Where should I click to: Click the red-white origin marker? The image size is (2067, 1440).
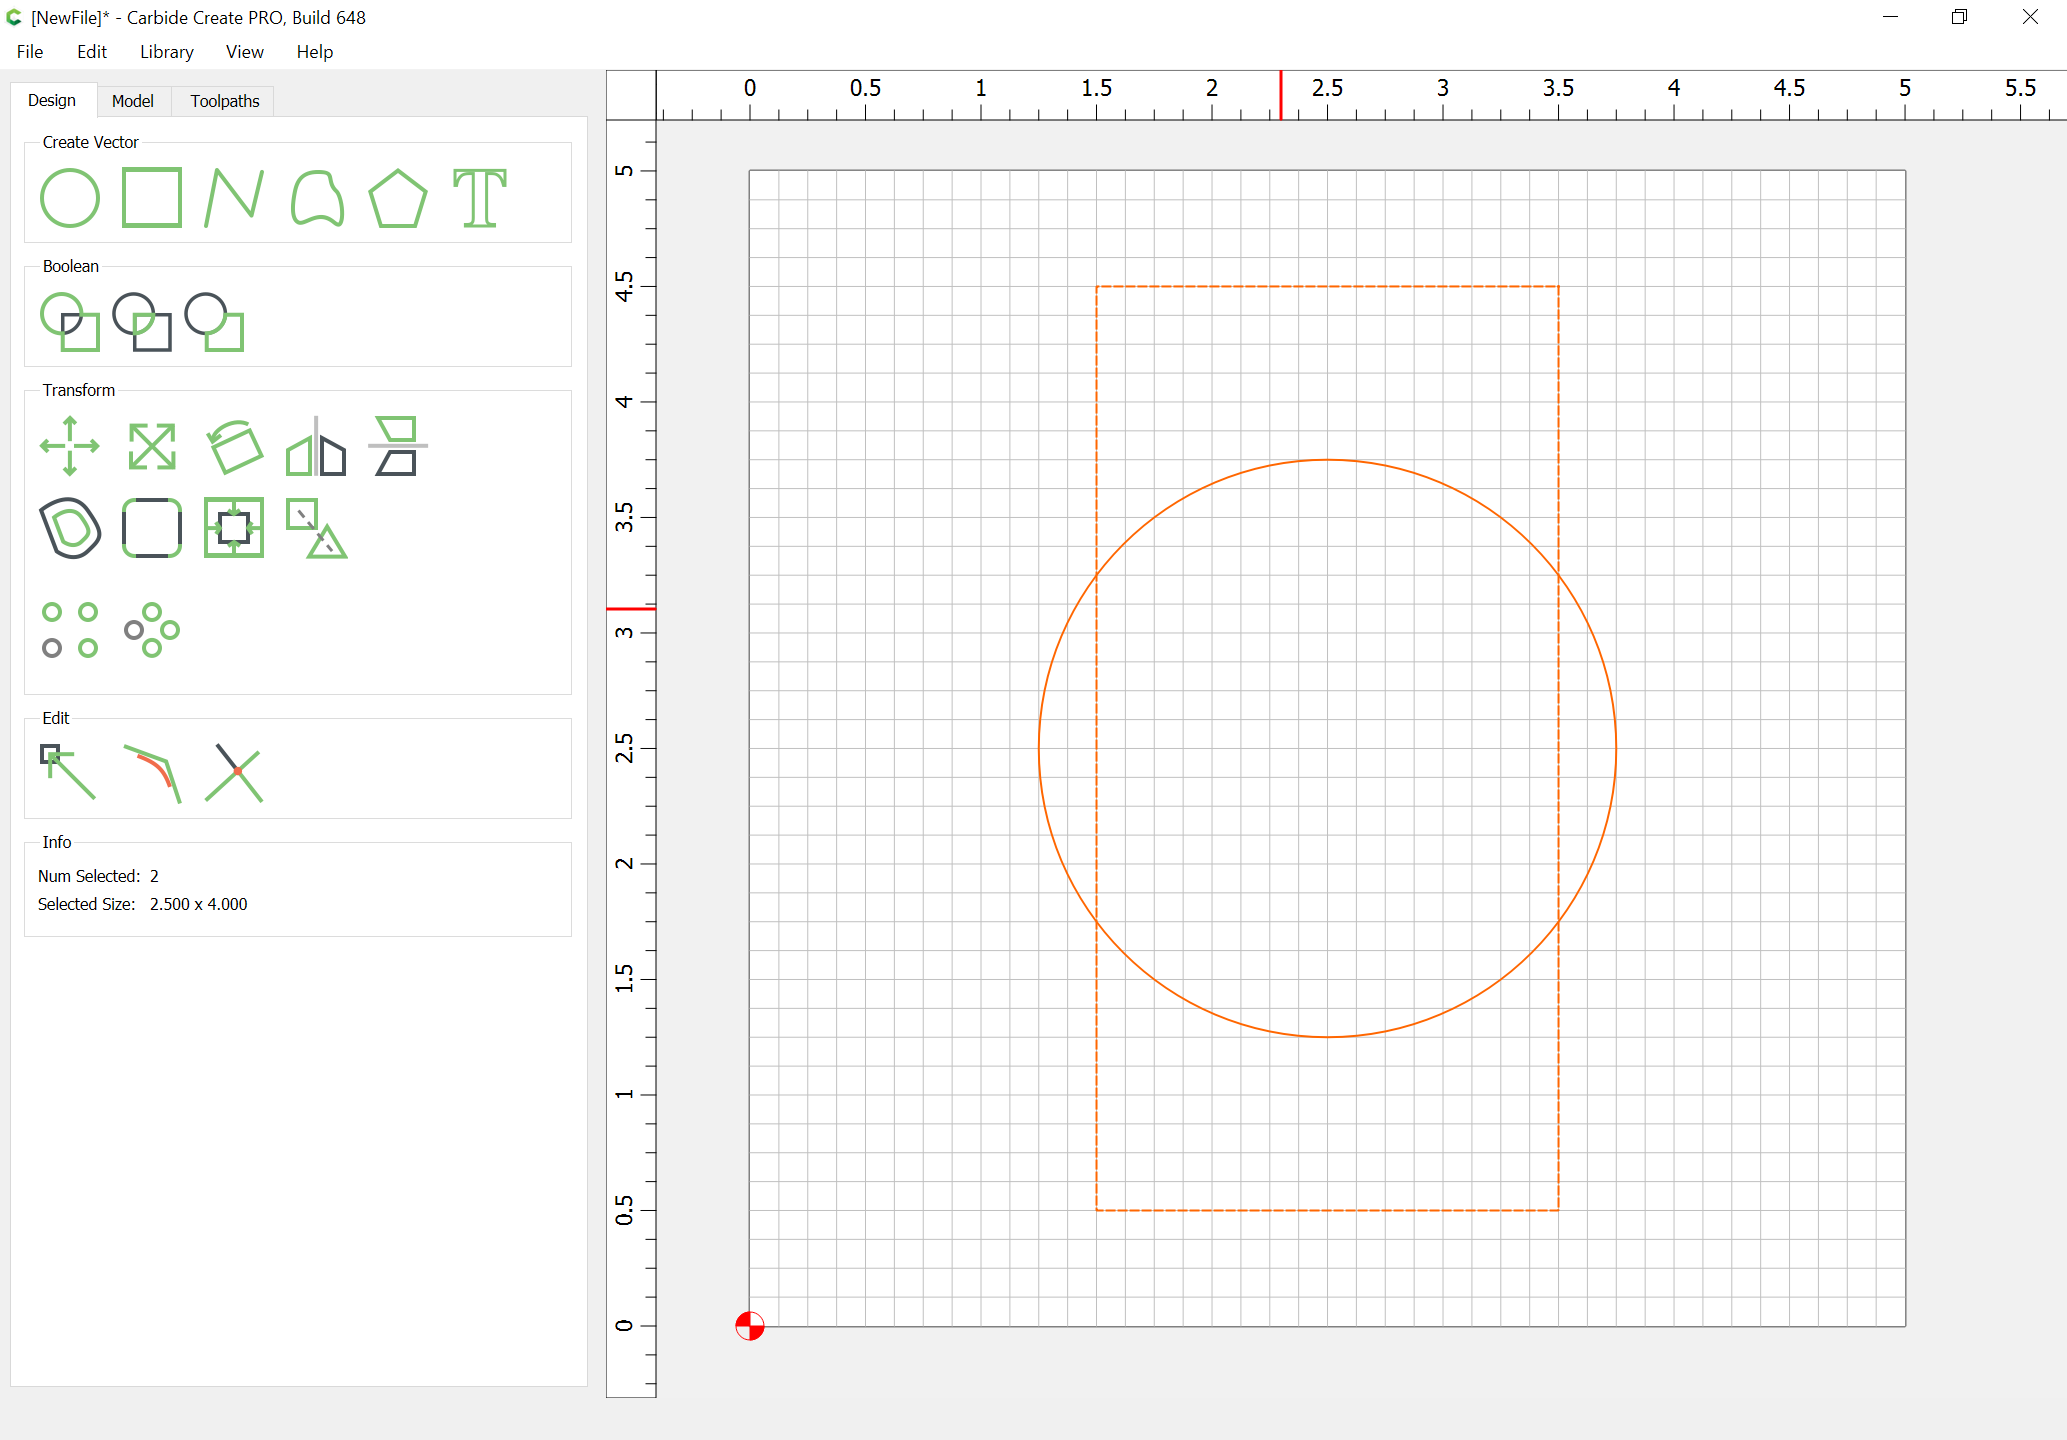[750, 1326]
